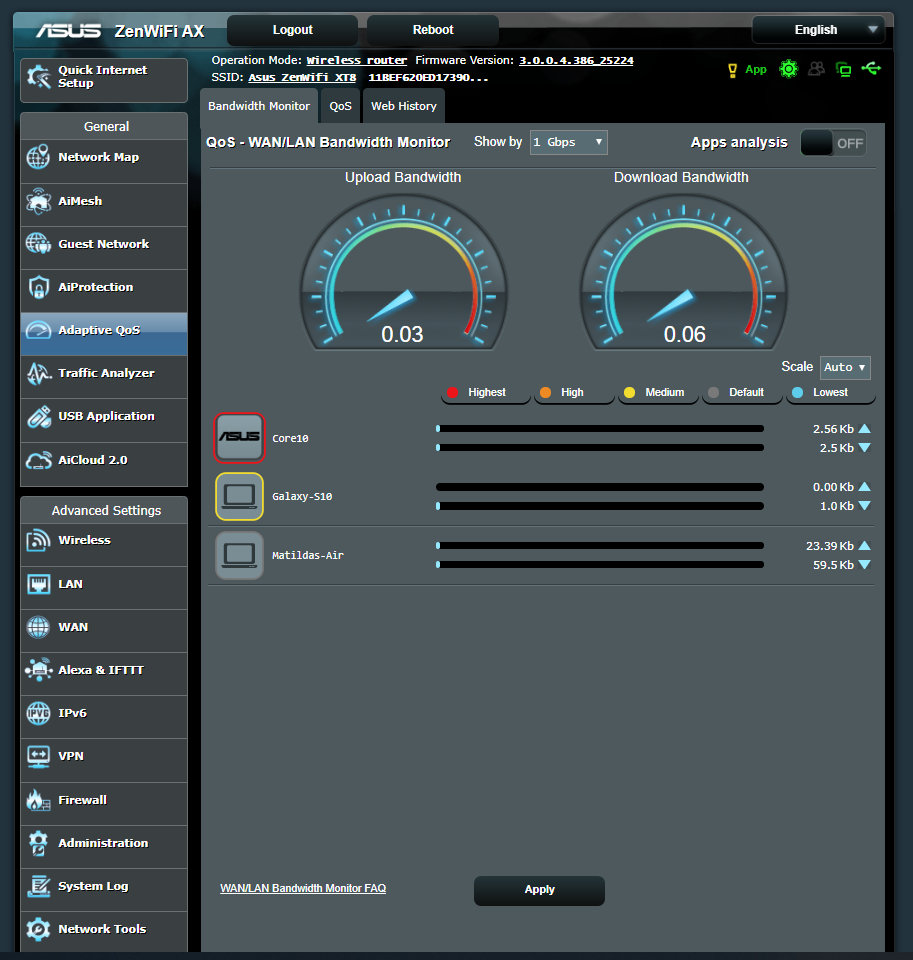Open the WAN/LAN Bandwidth Monitor FAQ link

303,888
